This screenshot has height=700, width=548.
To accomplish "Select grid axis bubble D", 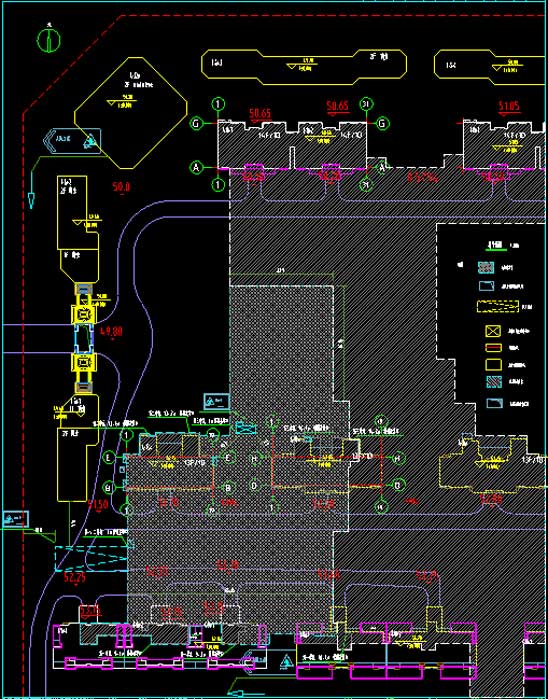I will click(x=254, y=485).
